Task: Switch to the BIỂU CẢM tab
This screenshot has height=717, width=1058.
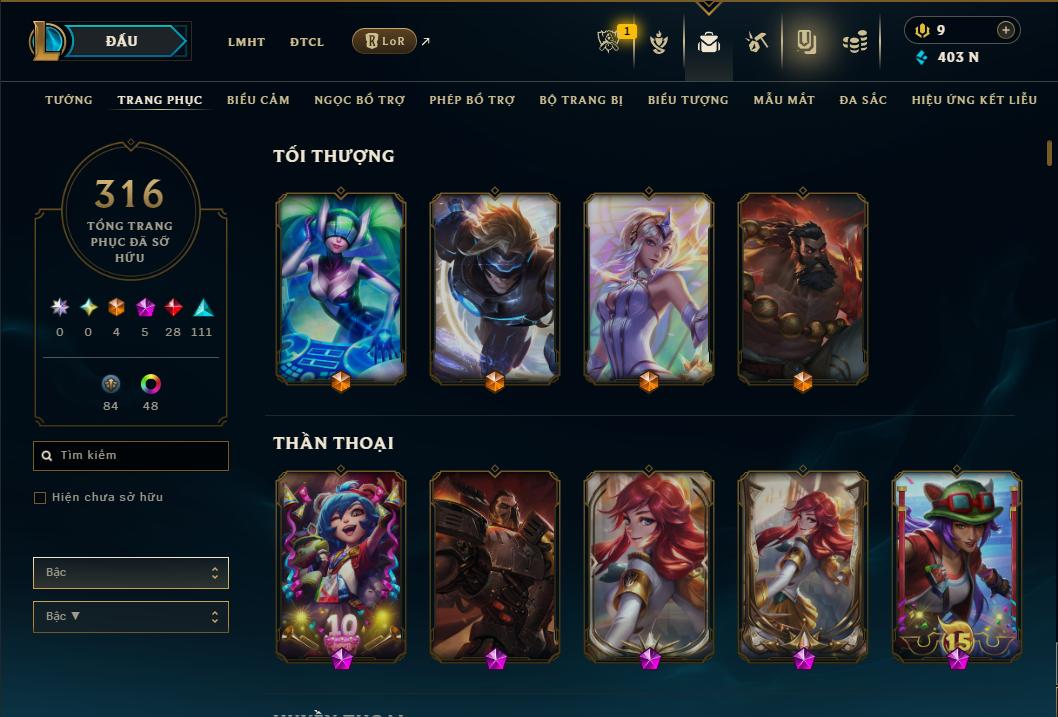Action: click(258, 100)
